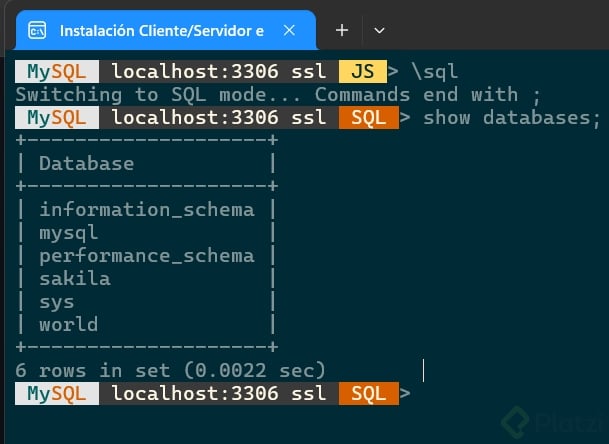
Task: Click the '6 rows in set' result line
Action: [x=170, y=370]
